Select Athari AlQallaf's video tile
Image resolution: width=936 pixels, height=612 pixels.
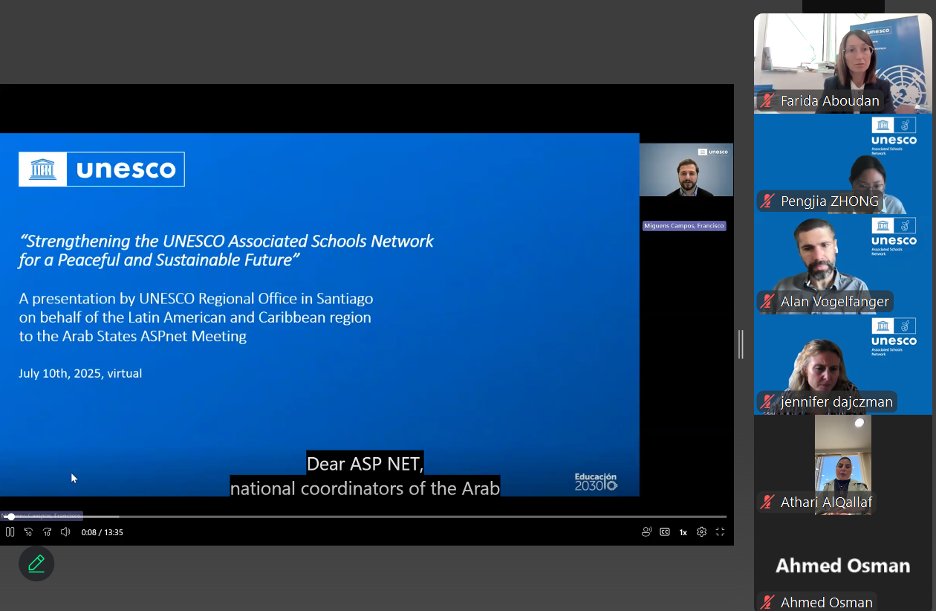[x=842, y=465]
